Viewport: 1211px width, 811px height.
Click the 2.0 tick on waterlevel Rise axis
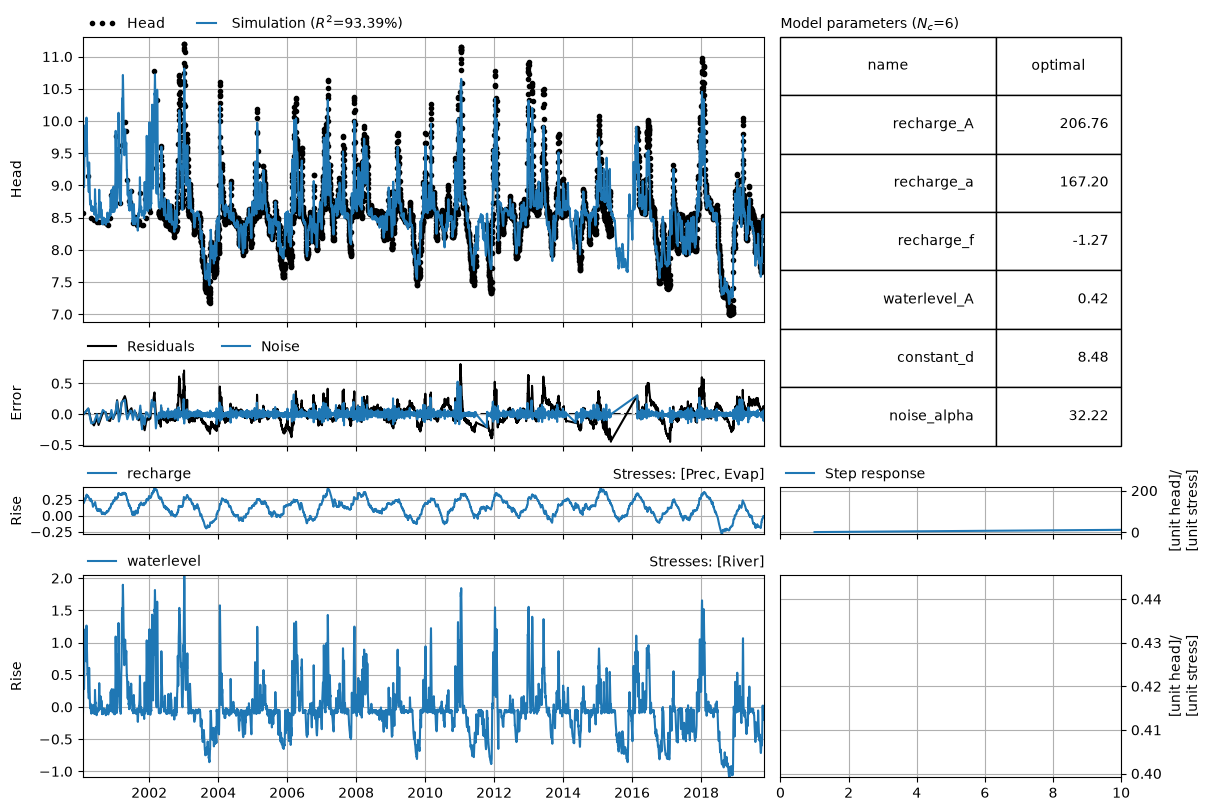[63, 579]
